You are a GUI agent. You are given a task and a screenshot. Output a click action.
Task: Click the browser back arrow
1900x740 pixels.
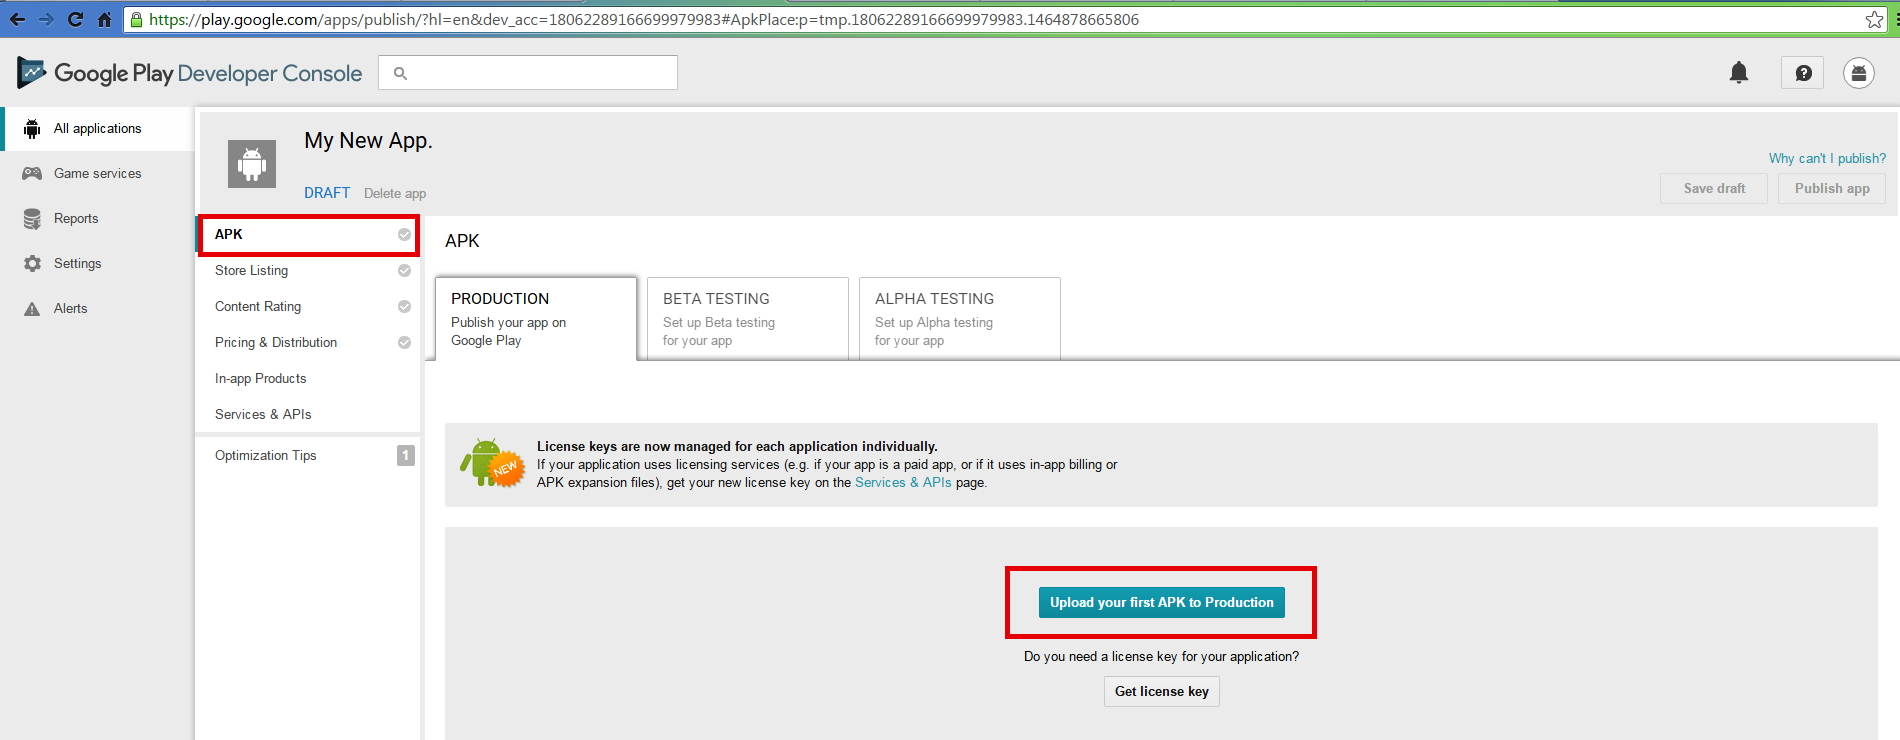(x=17, y=19)
